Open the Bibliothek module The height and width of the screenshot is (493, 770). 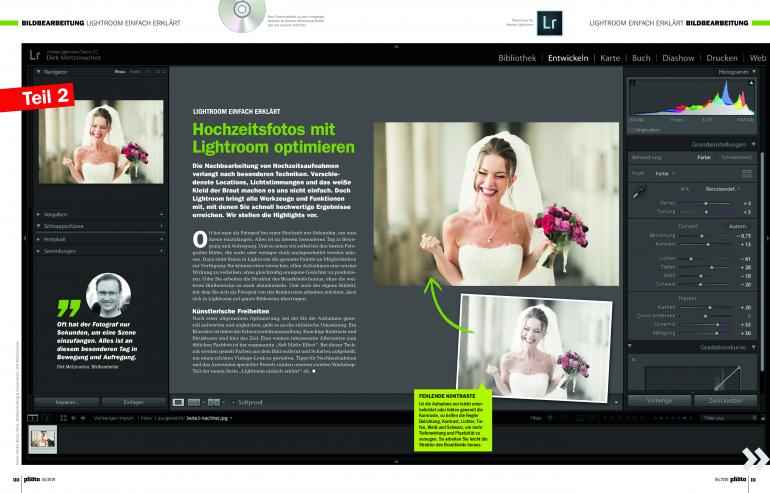point(517,58)
